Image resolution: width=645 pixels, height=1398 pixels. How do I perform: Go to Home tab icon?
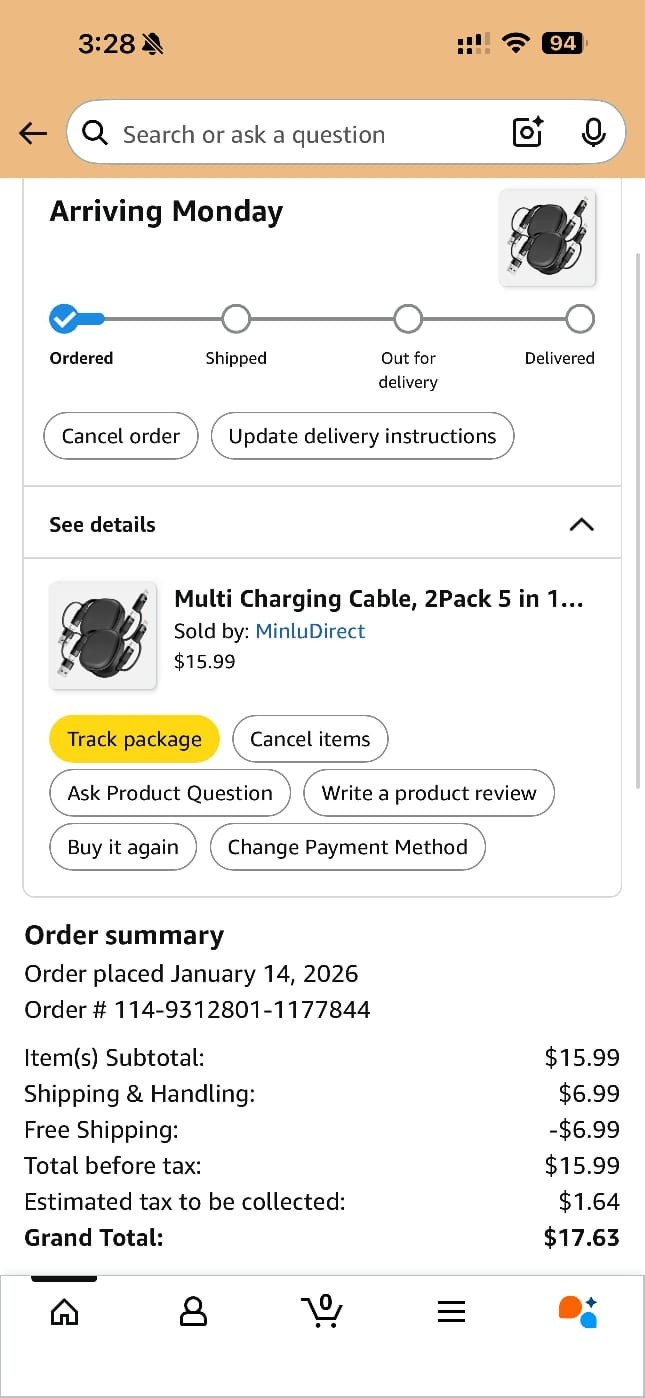(64, 1311)
